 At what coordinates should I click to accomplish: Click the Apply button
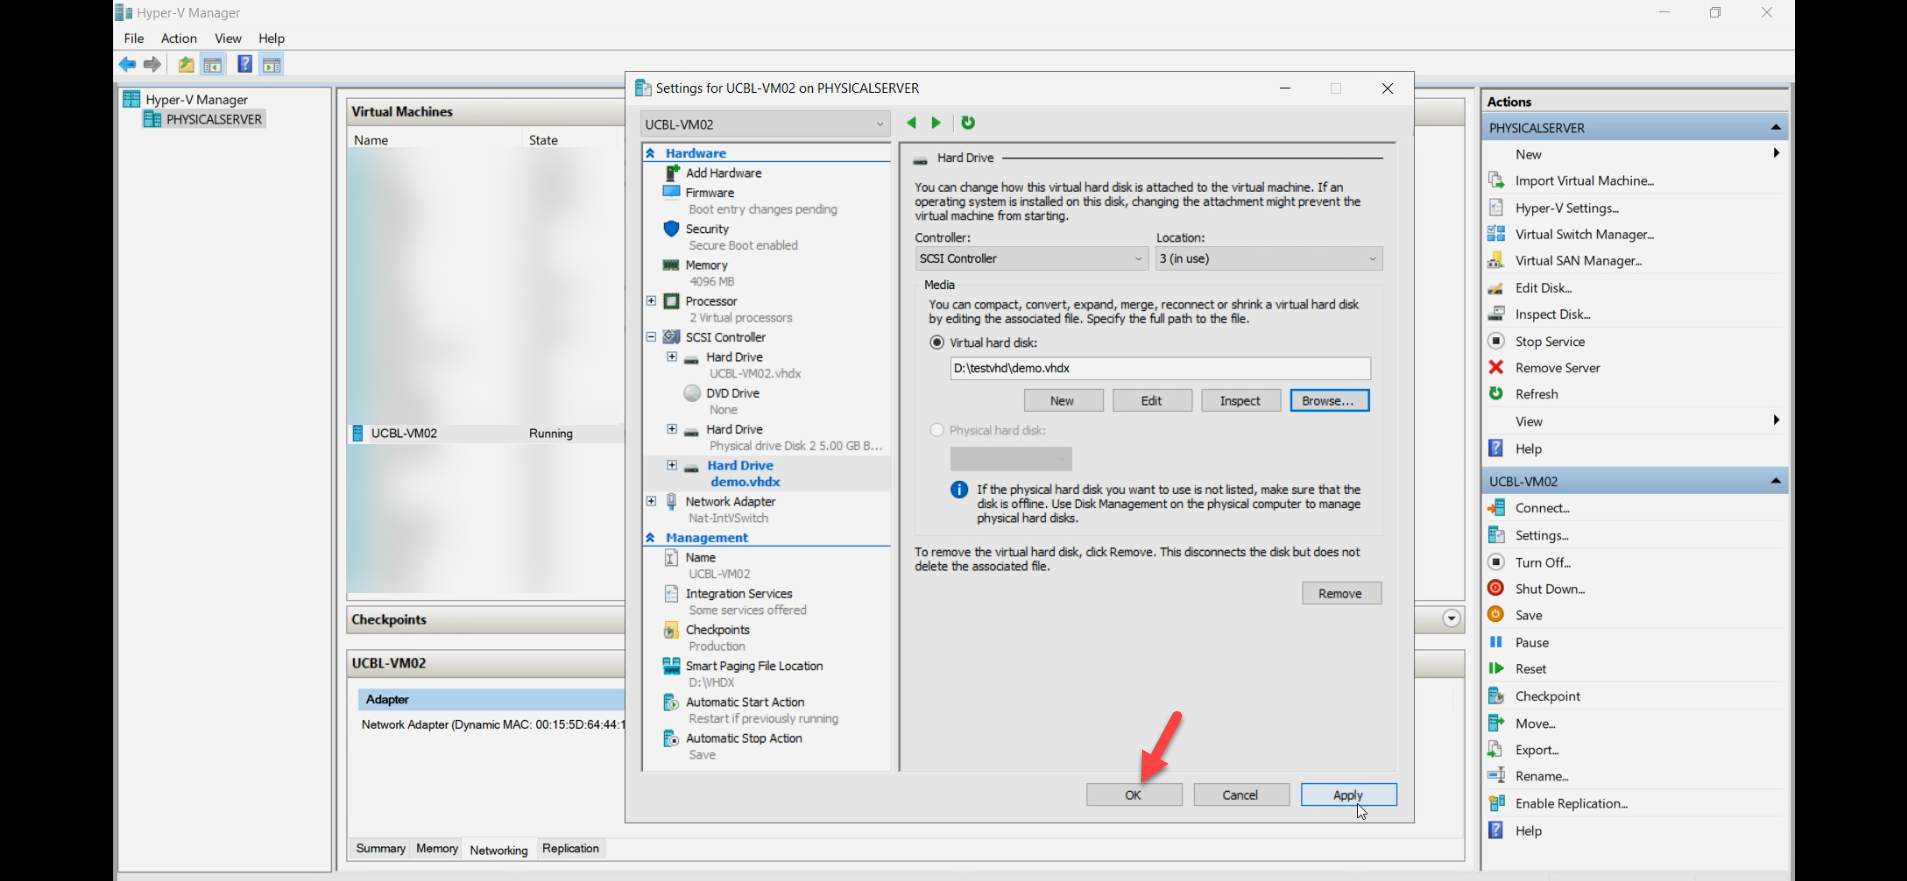click(1348, 795)
